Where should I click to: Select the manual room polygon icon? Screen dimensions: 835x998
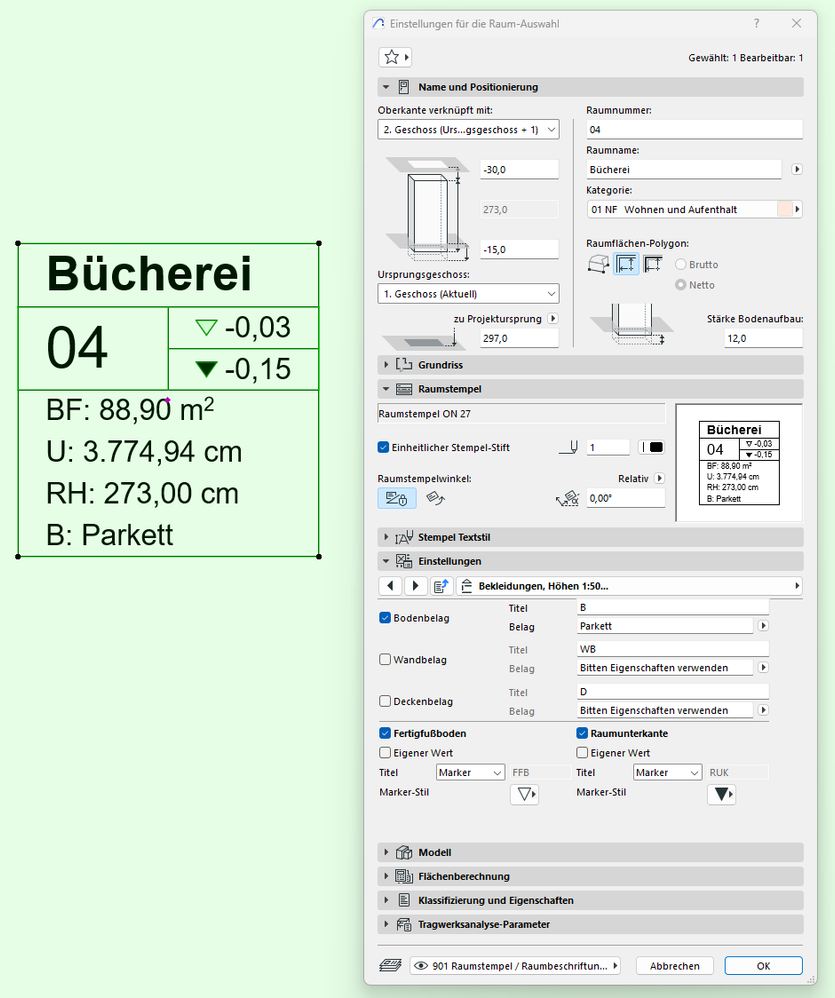[598, 264]
